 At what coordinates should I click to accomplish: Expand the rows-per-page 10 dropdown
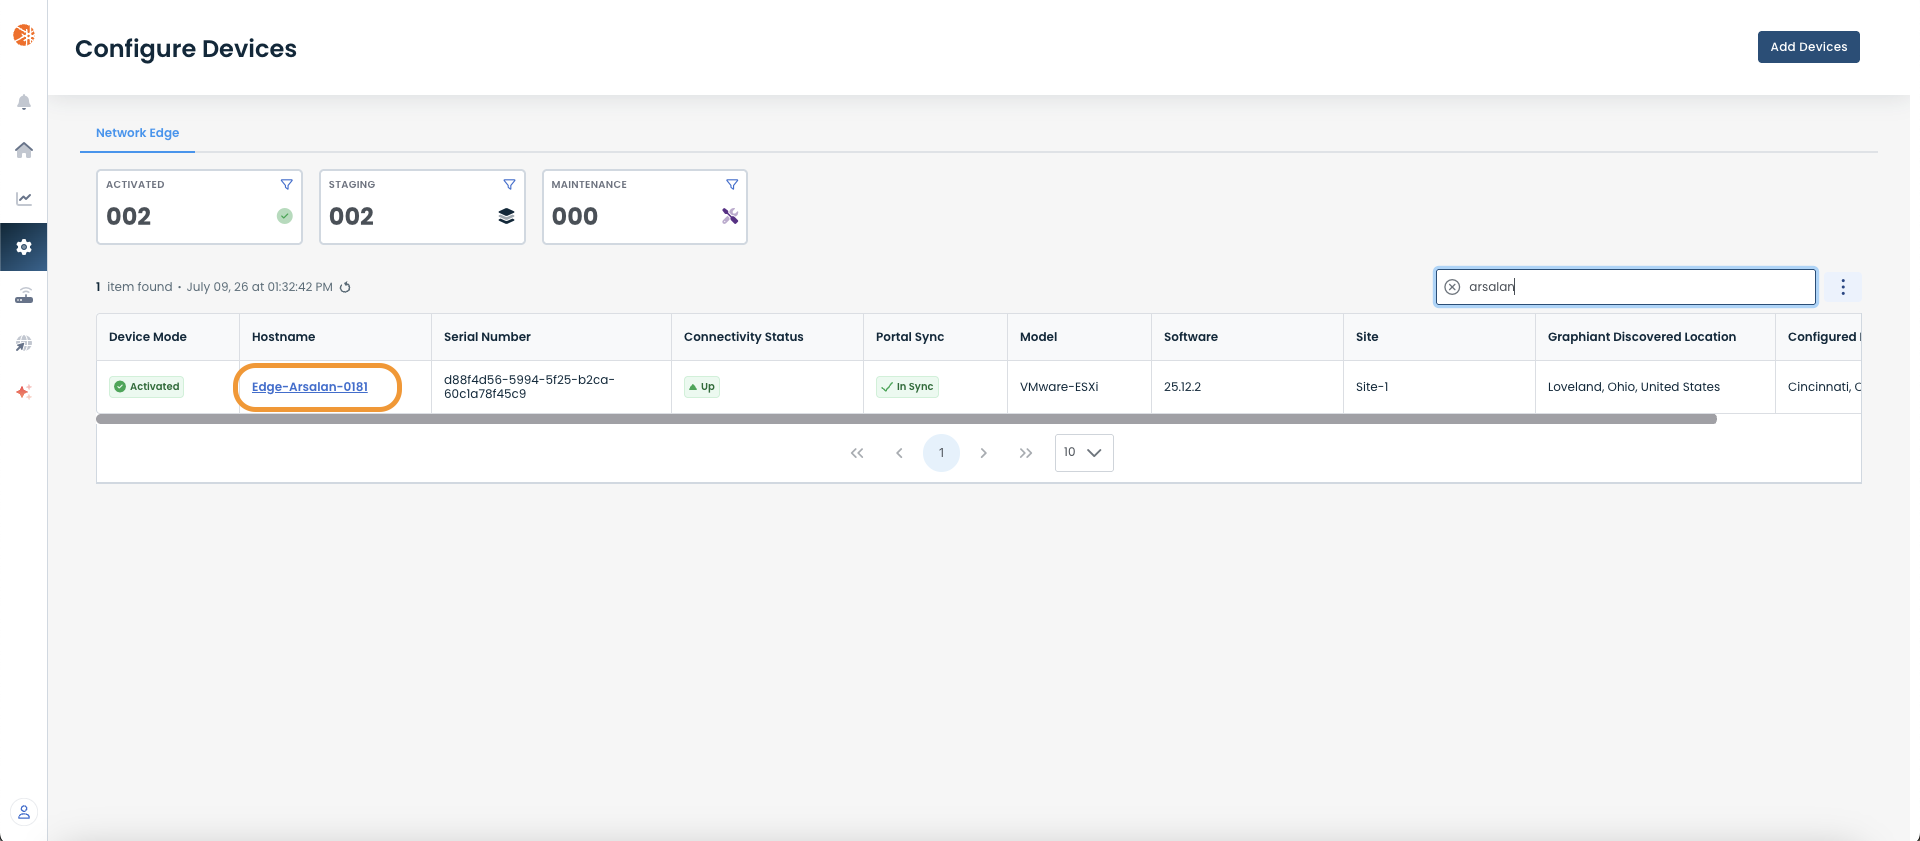coord(1084,453)
